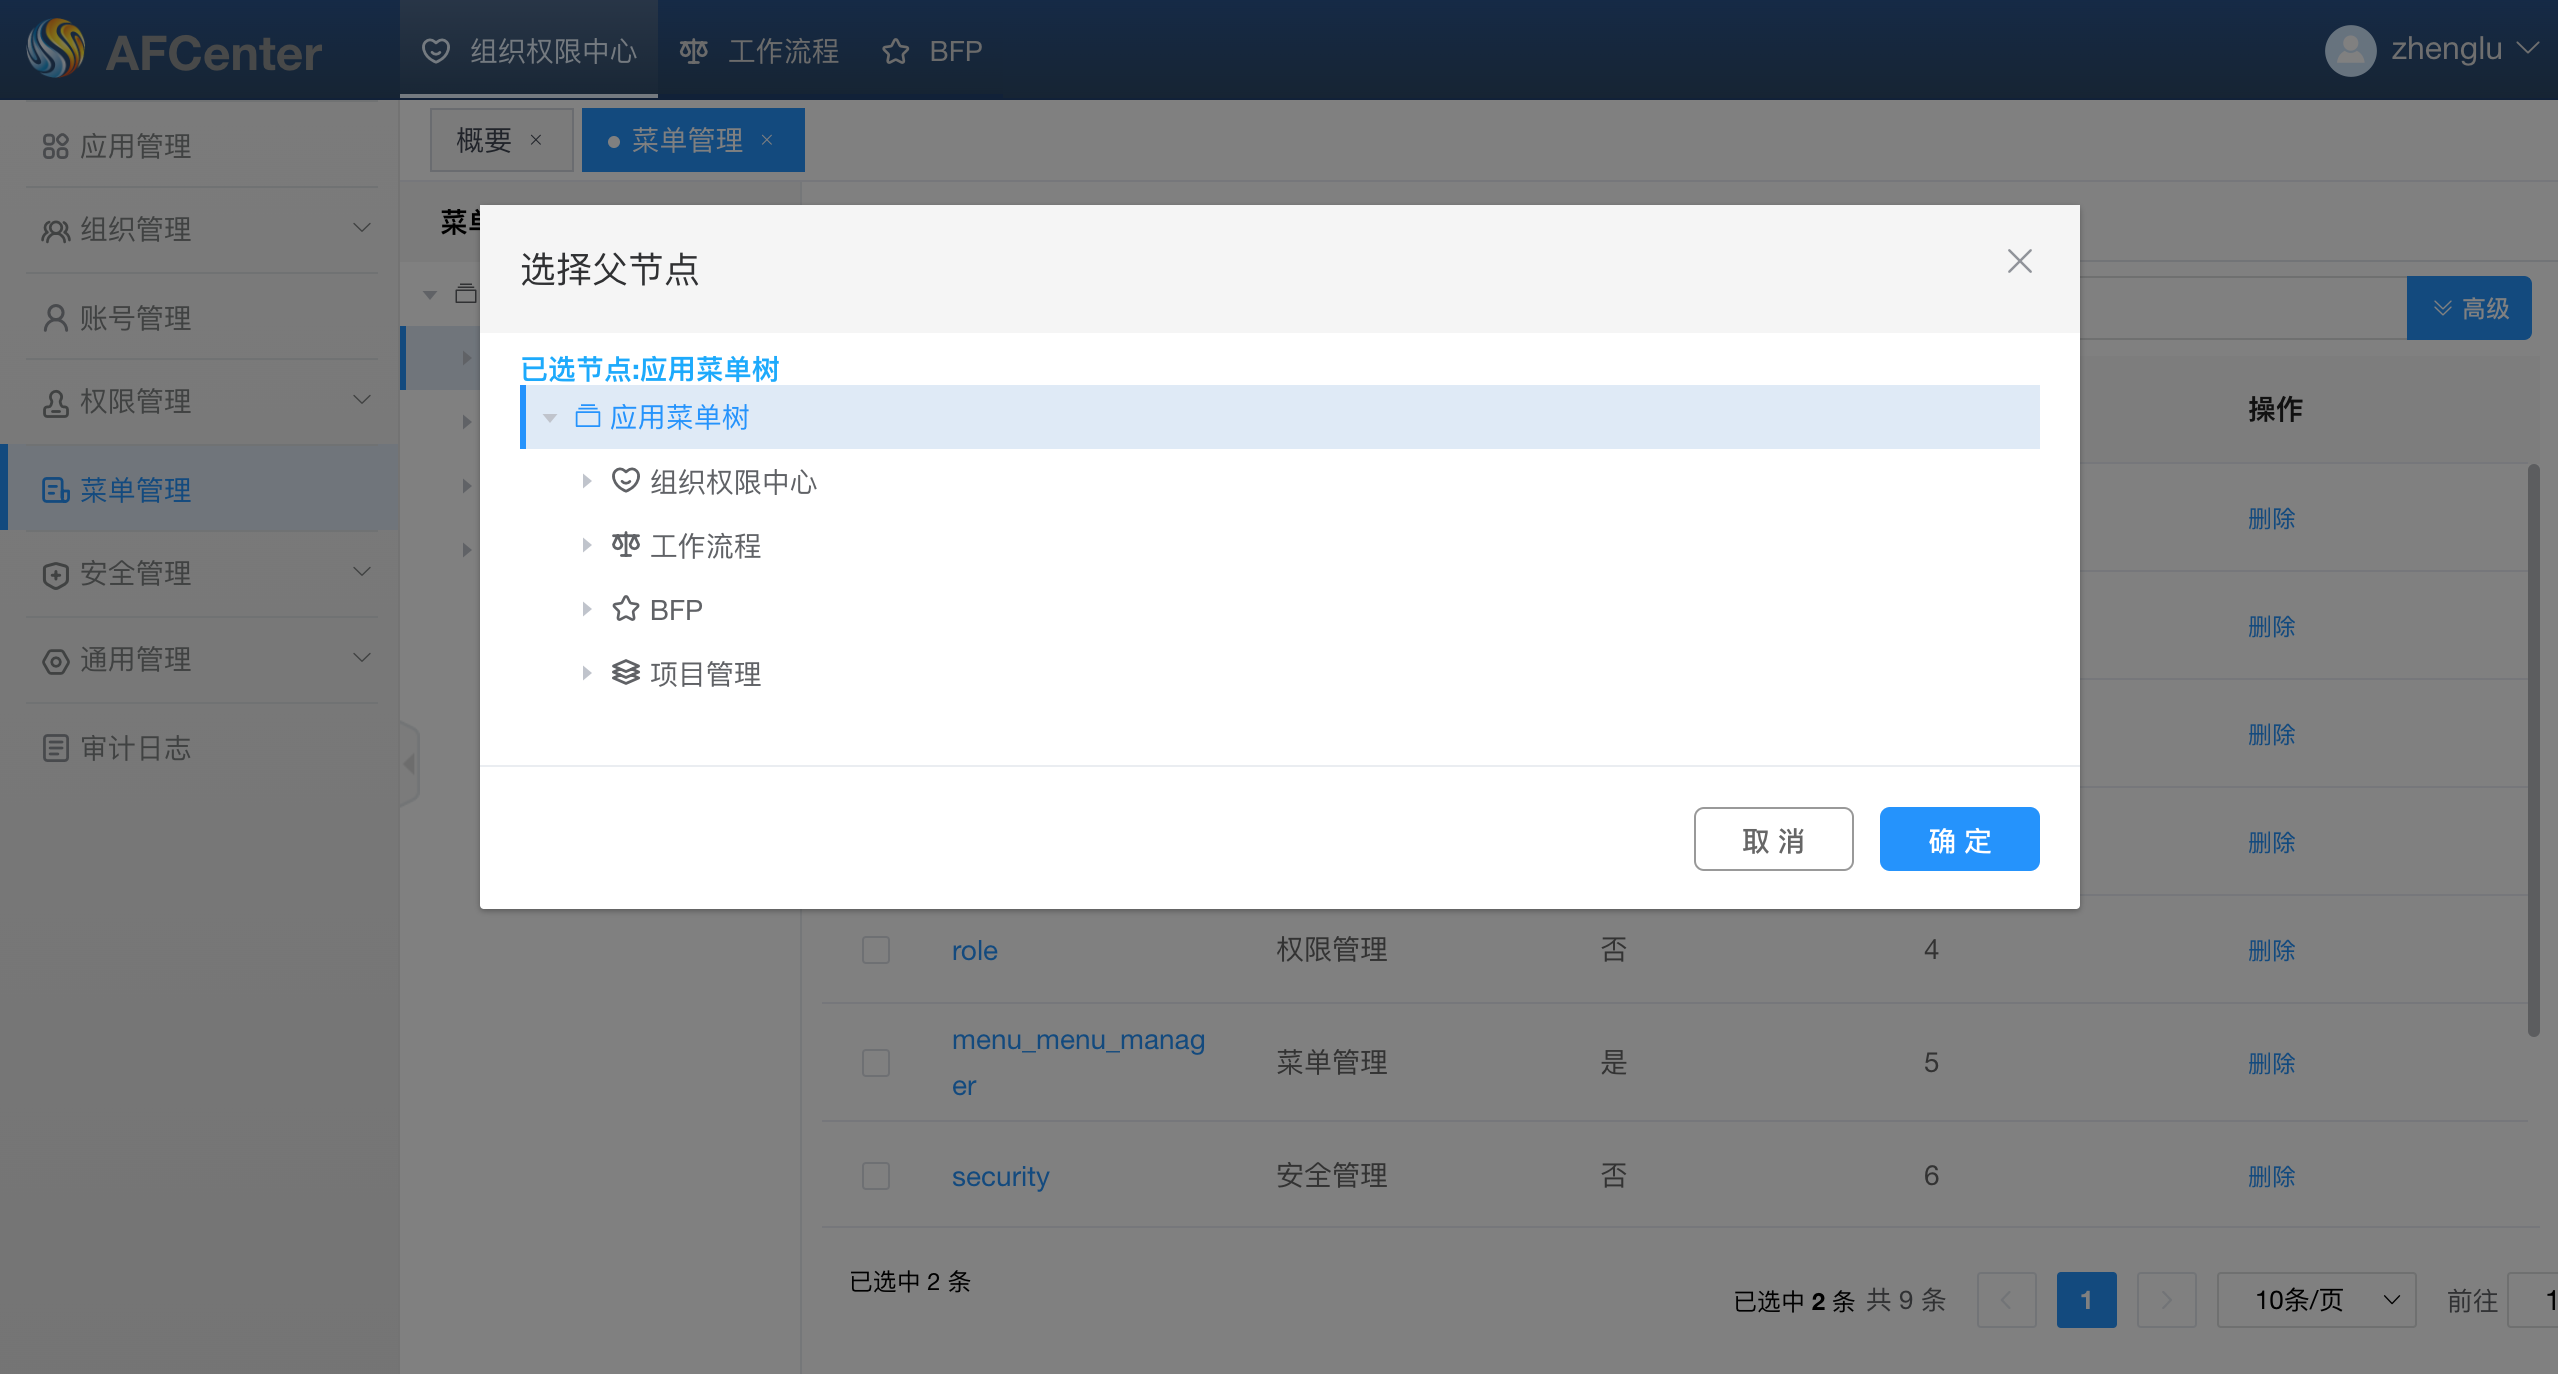Click the layers icon beside 项目管理 in tree
The height and width of the screenshot is (1374, 2558).
626,673
